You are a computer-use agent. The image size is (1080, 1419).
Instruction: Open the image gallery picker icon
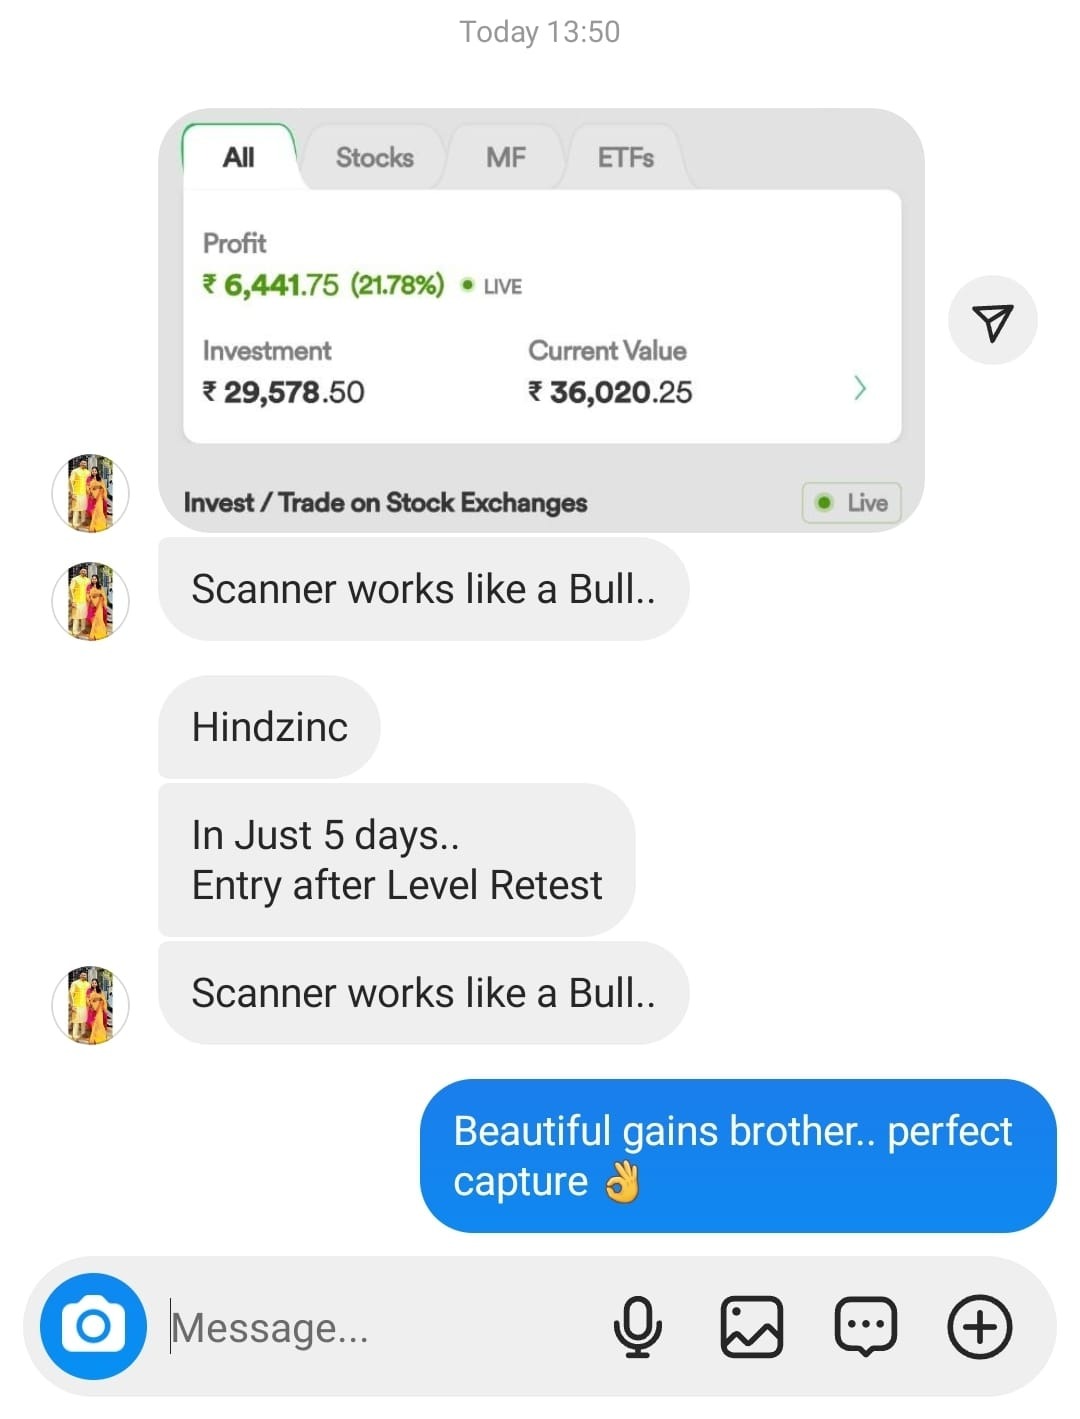(x=751, y=1327)
